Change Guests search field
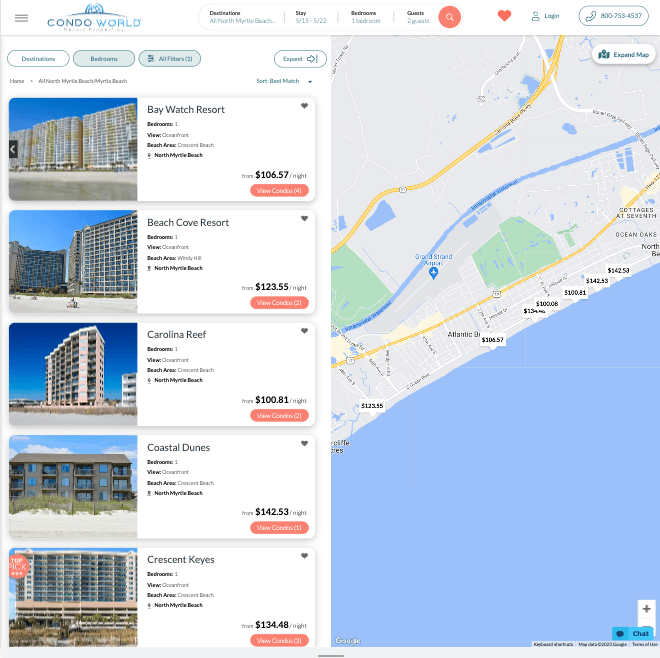 (418, 17)
